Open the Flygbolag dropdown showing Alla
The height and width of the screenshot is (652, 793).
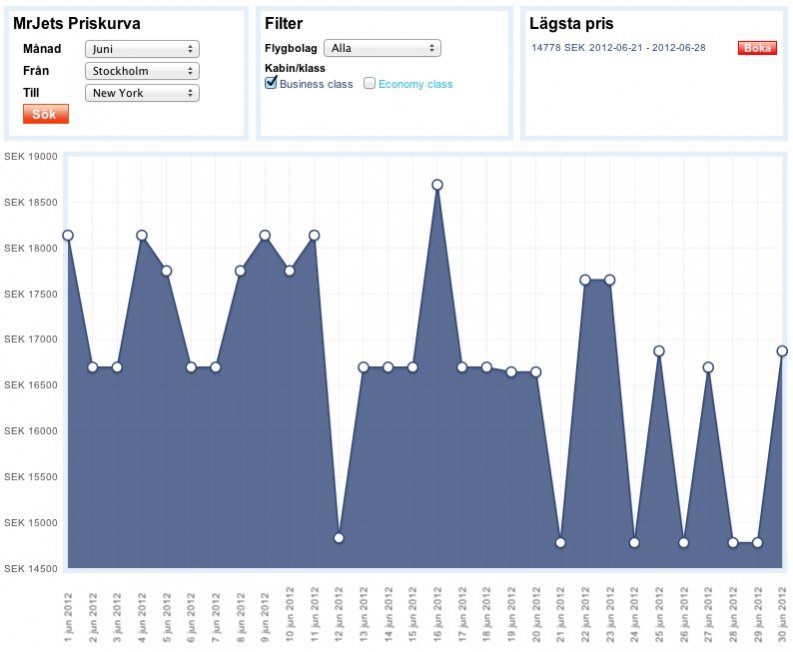pyautogui.click(x=382, y=48)
